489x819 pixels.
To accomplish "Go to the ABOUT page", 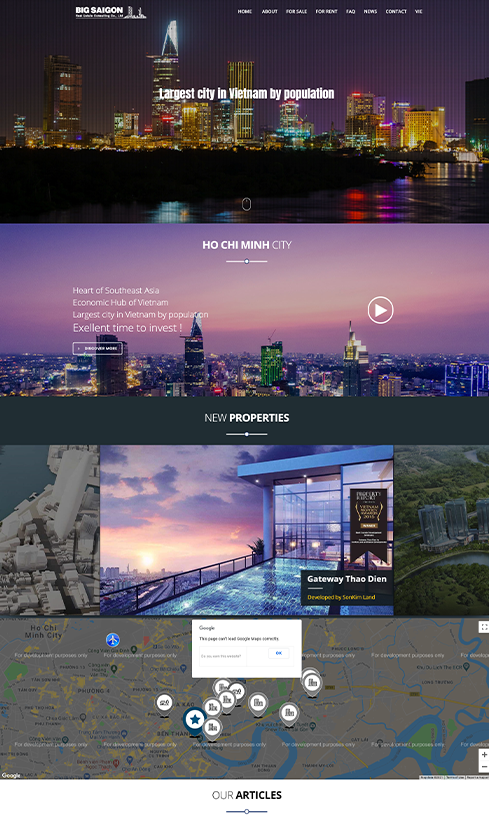I will coord(270,11).
